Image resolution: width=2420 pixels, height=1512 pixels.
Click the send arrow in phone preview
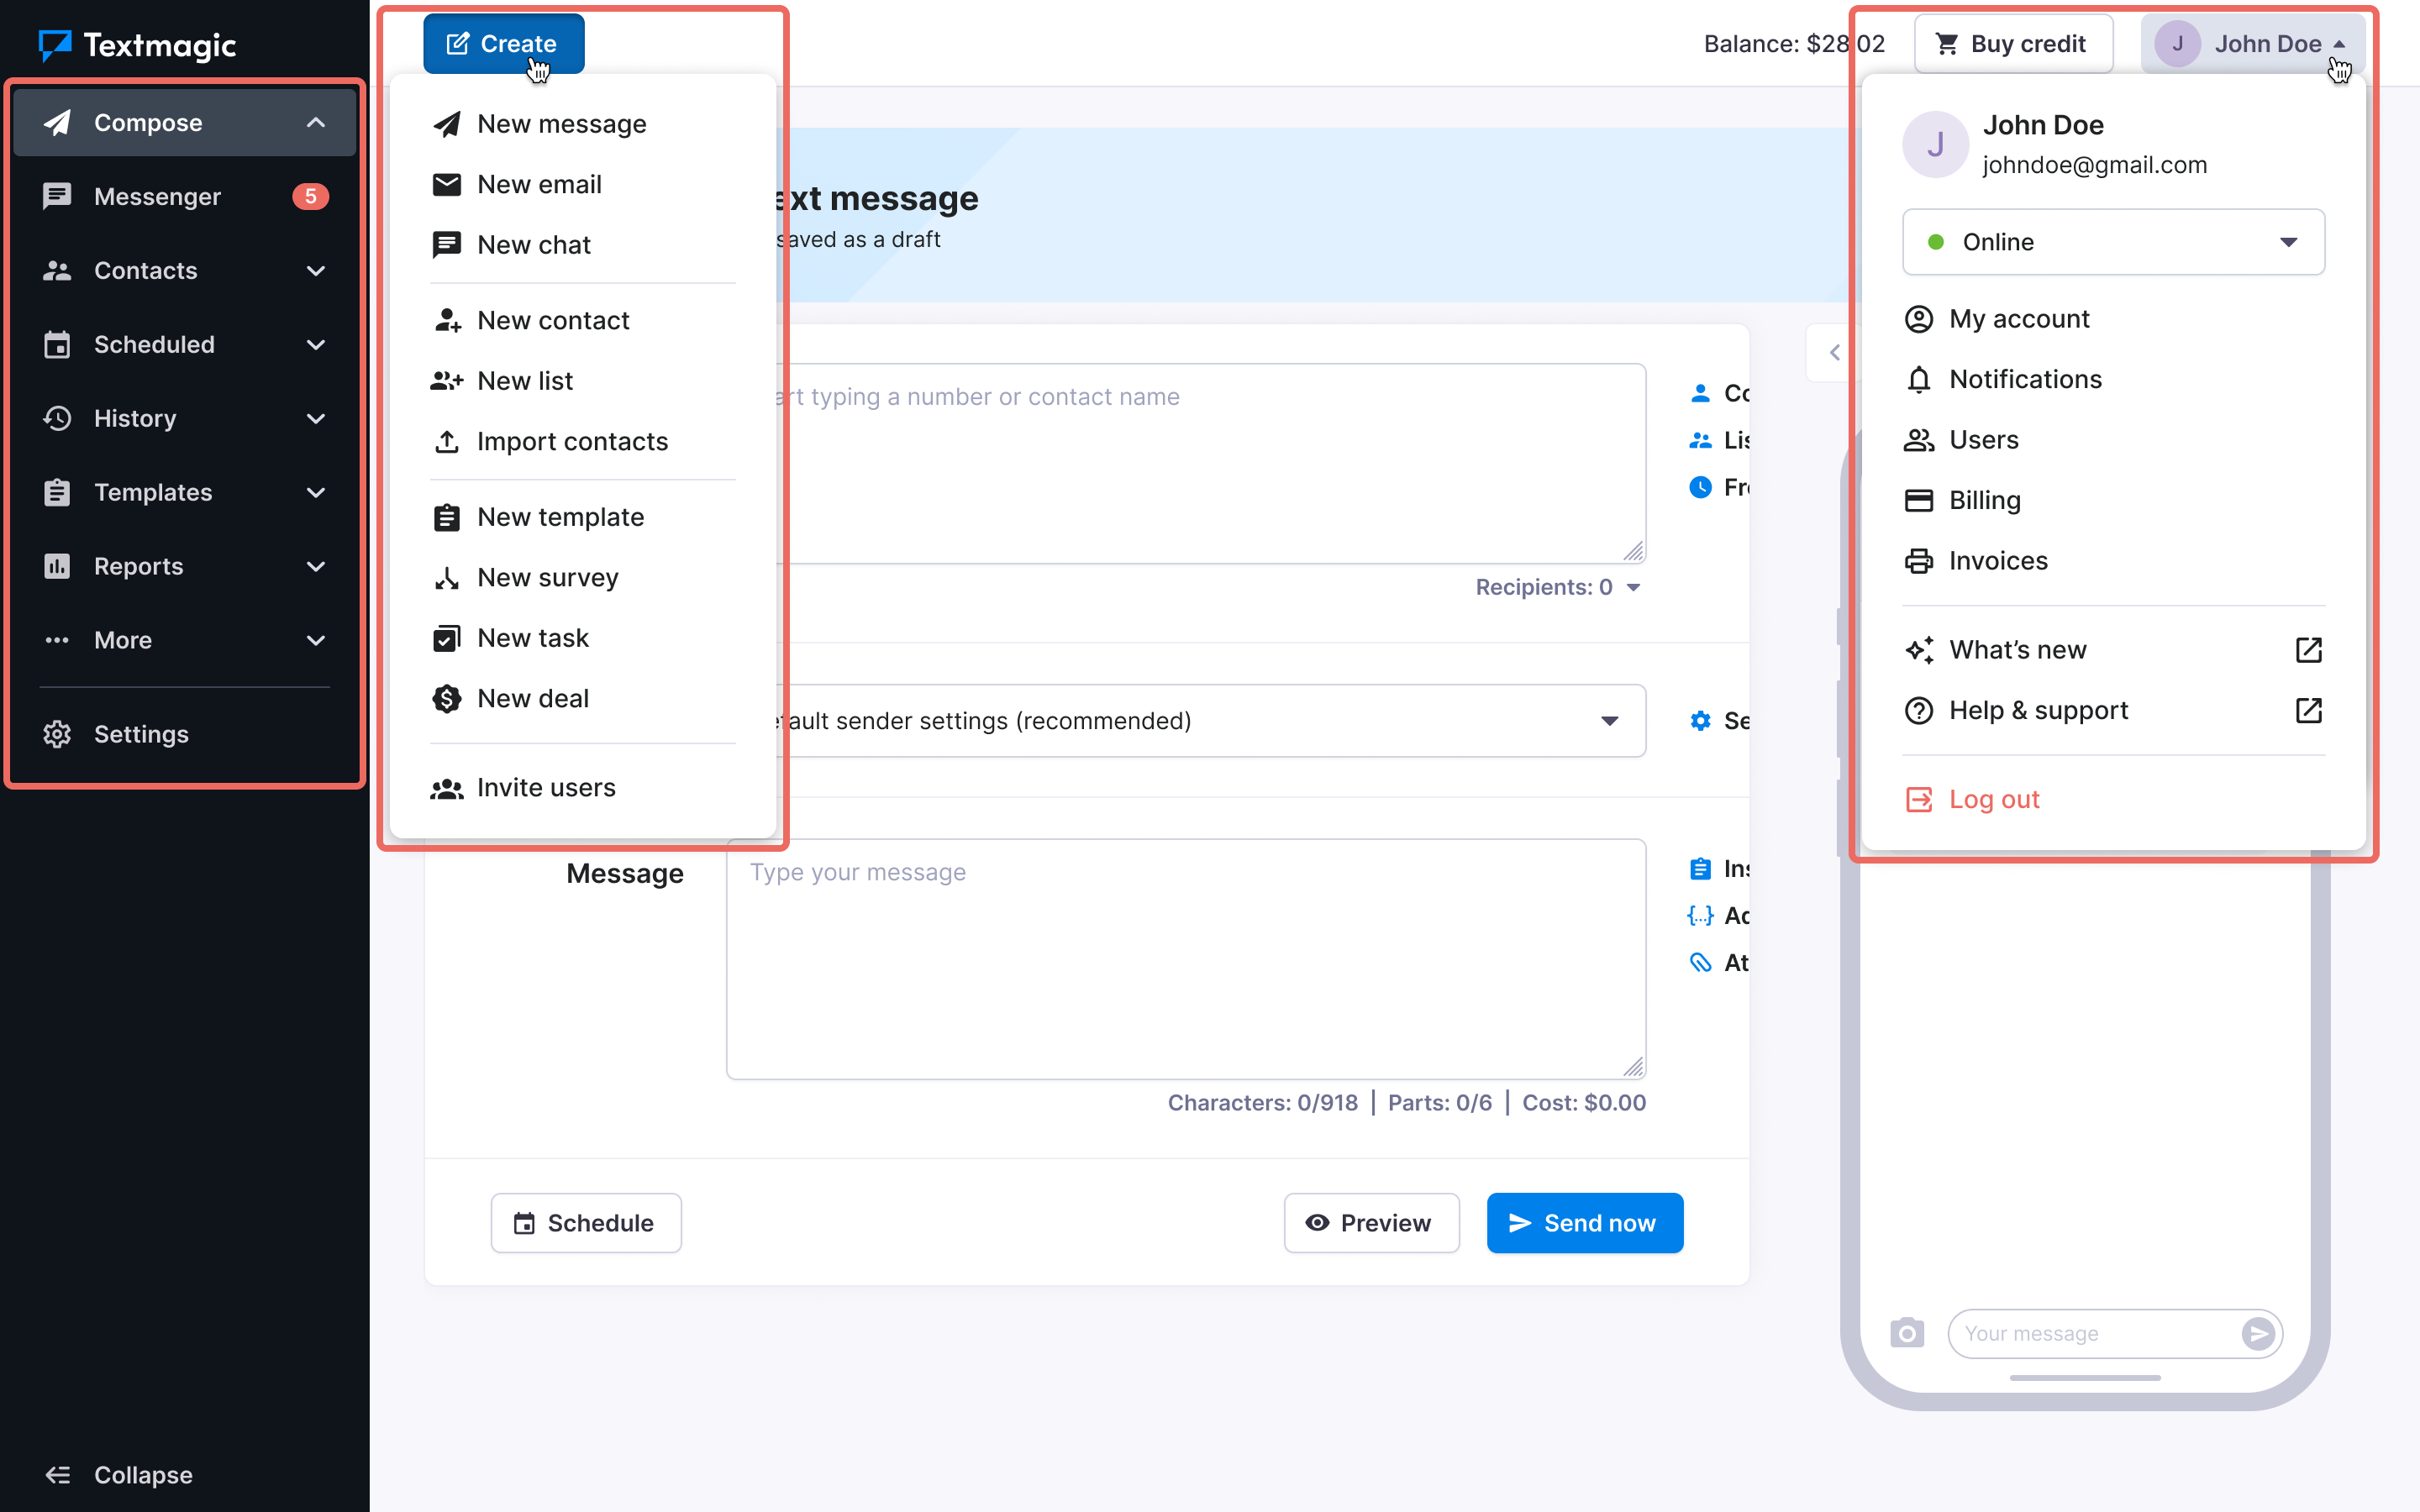[2258, 1333]
